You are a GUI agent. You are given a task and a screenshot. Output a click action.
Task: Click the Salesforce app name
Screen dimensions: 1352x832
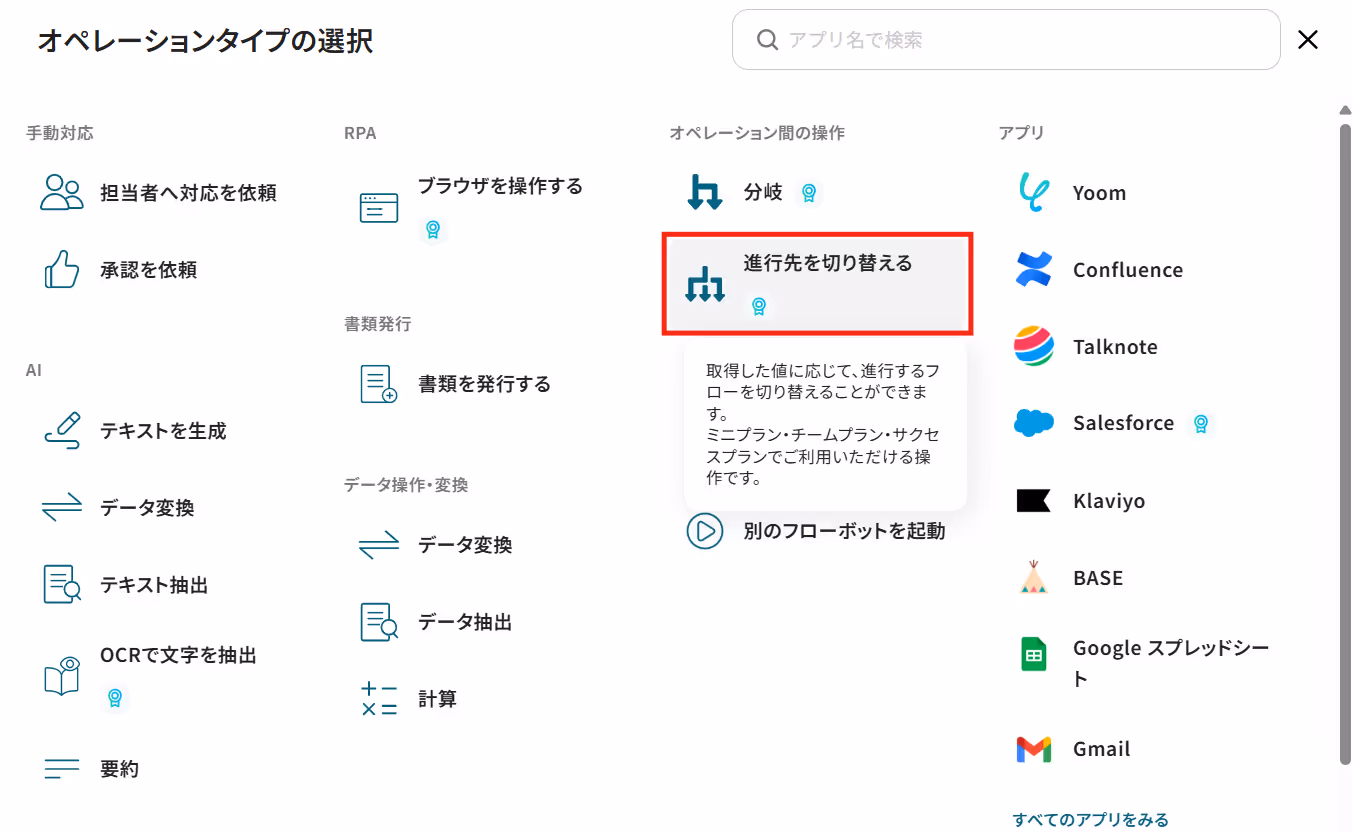point(1123,423)
